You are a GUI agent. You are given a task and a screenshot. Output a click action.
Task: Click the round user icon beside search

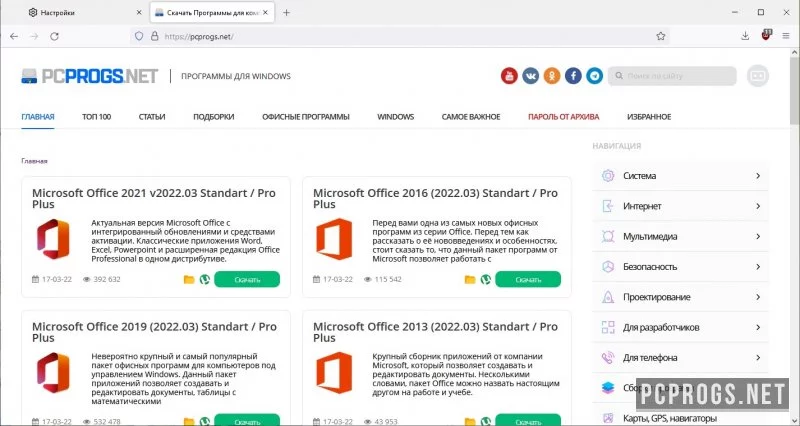(758, 76)
